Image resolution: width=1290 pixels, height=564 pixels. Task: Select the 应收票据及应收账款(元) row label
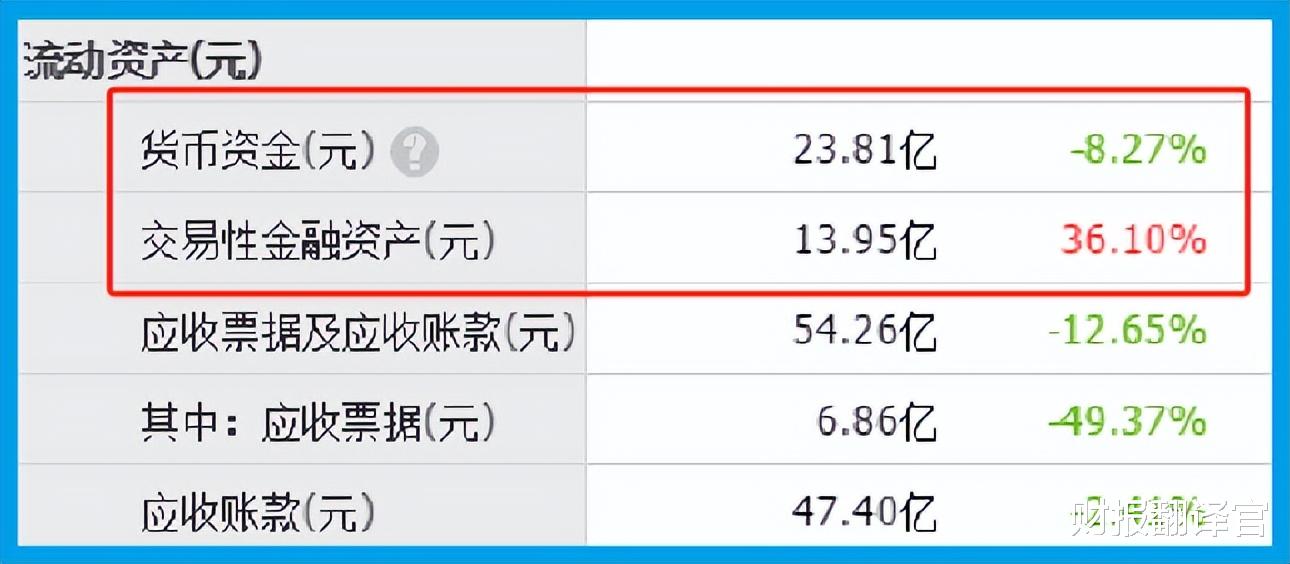click(x=358, y=332)
